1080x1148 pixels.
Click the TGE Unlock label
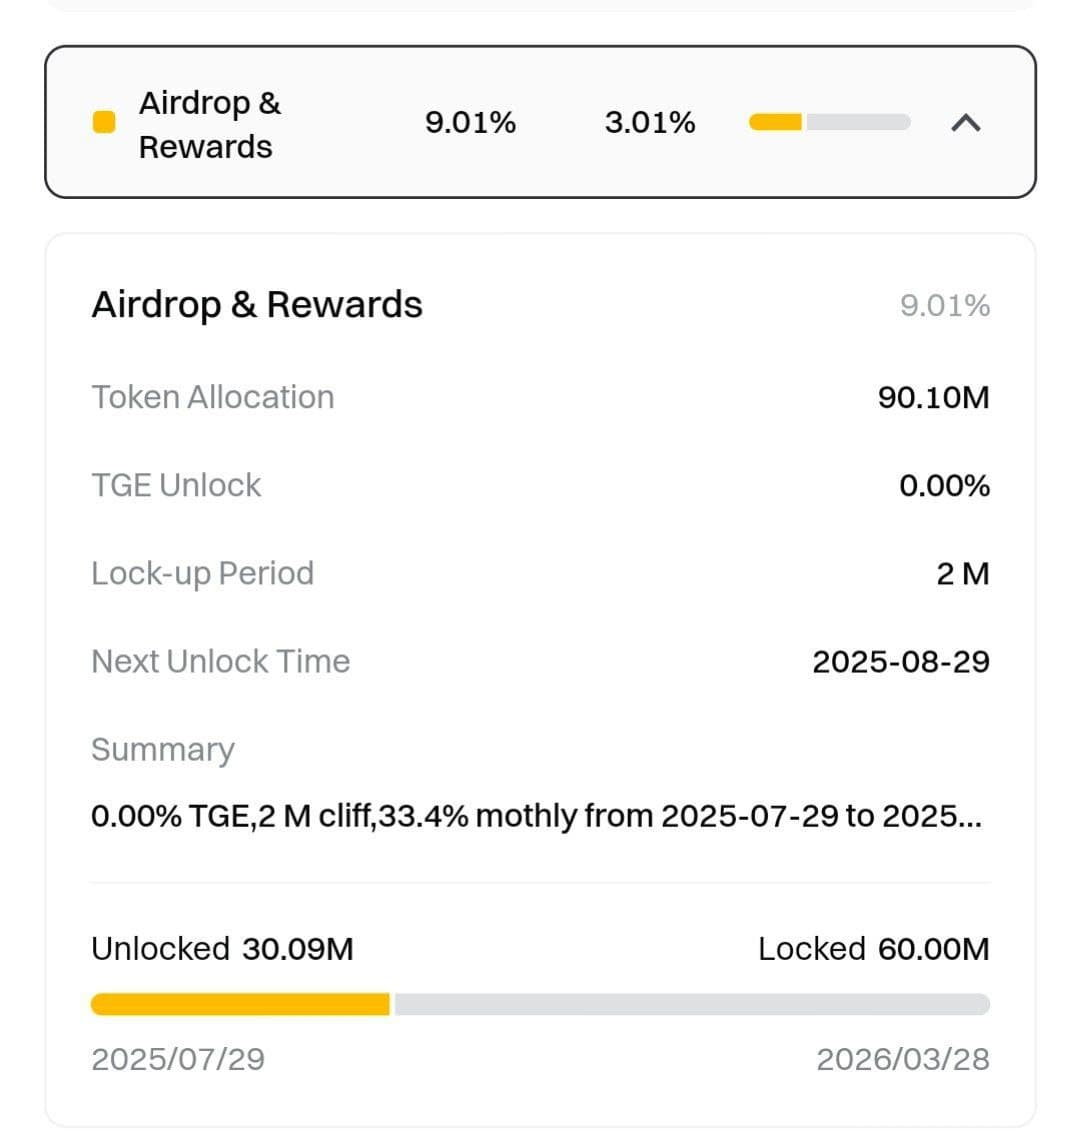176,485
